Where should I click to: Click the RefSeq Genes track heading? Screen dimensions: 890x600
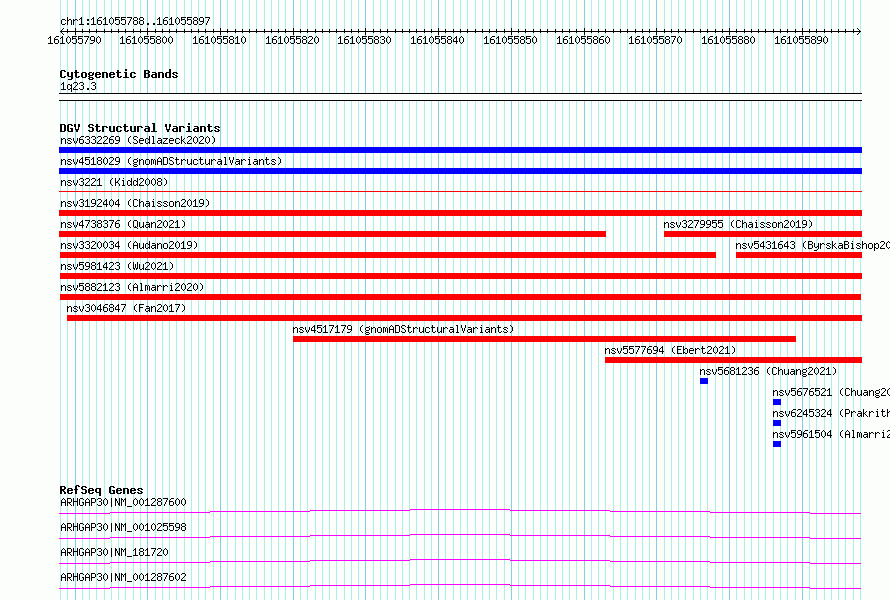(x=101, y=490)
